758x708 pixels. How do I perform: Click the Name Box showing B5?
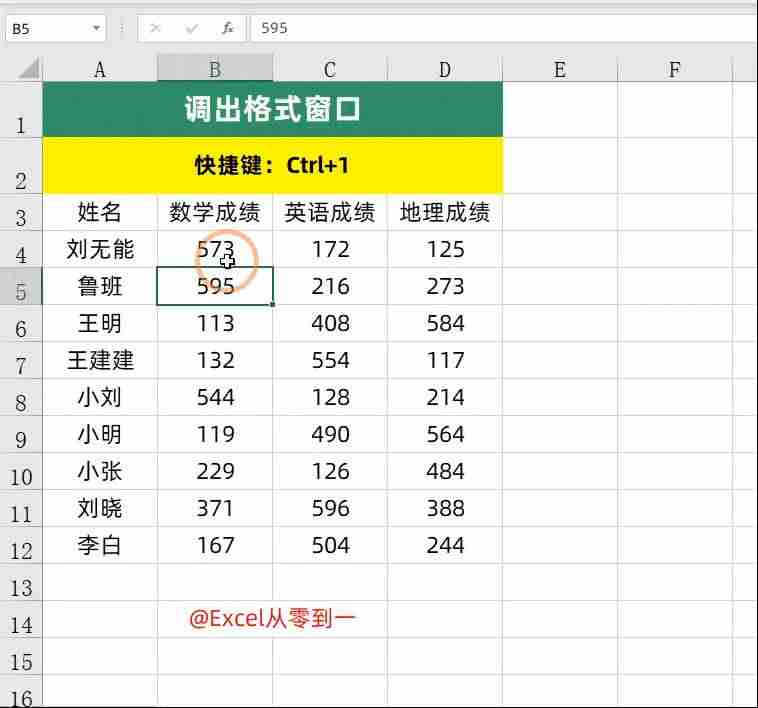coord(56,29)
